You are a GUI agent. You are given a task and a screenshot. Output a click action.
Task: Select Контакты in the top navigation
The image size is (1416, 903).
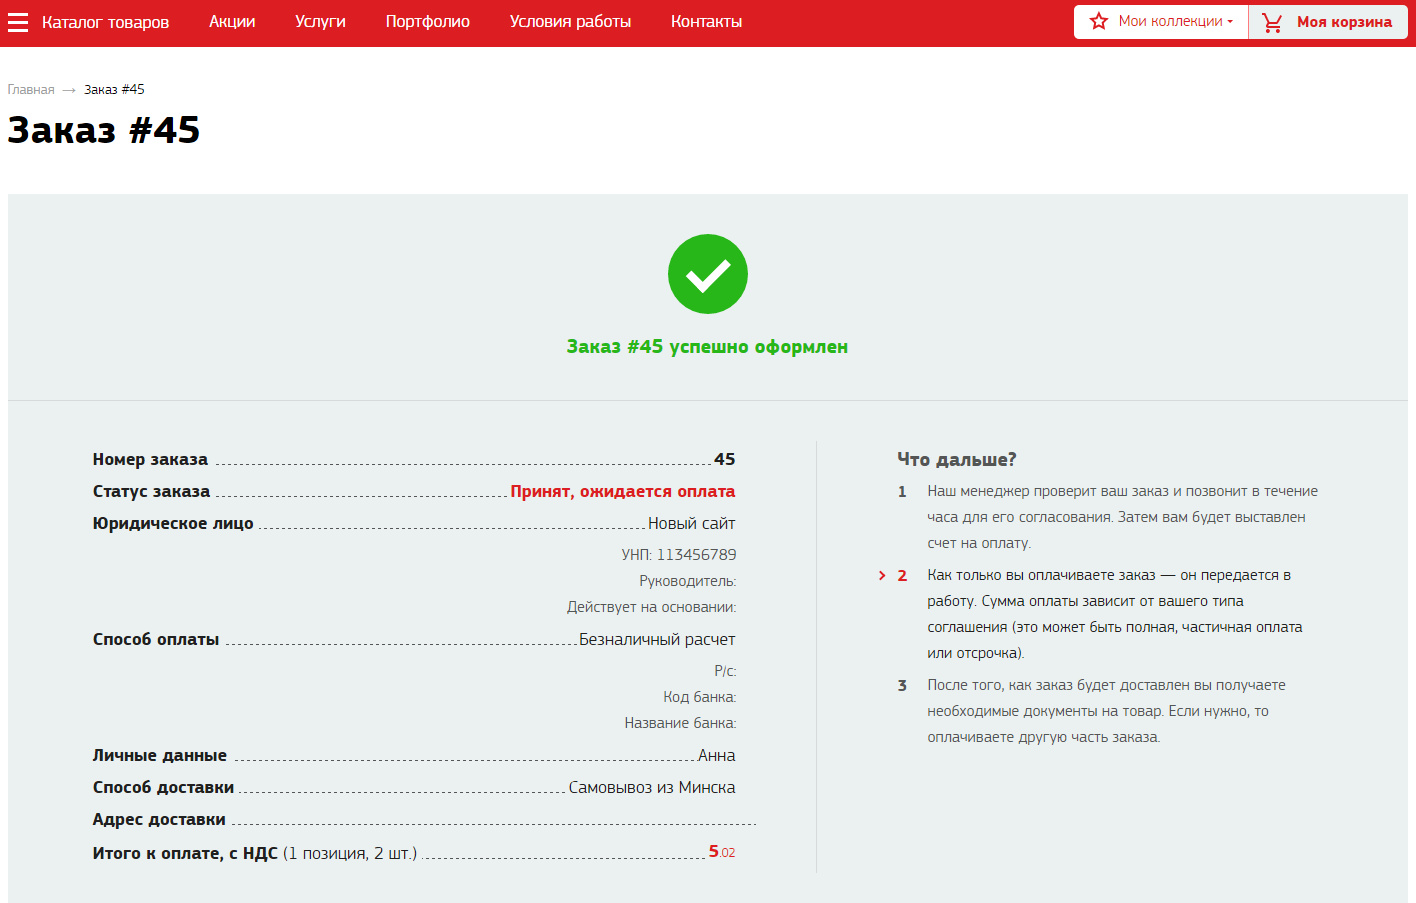[706, 22]
